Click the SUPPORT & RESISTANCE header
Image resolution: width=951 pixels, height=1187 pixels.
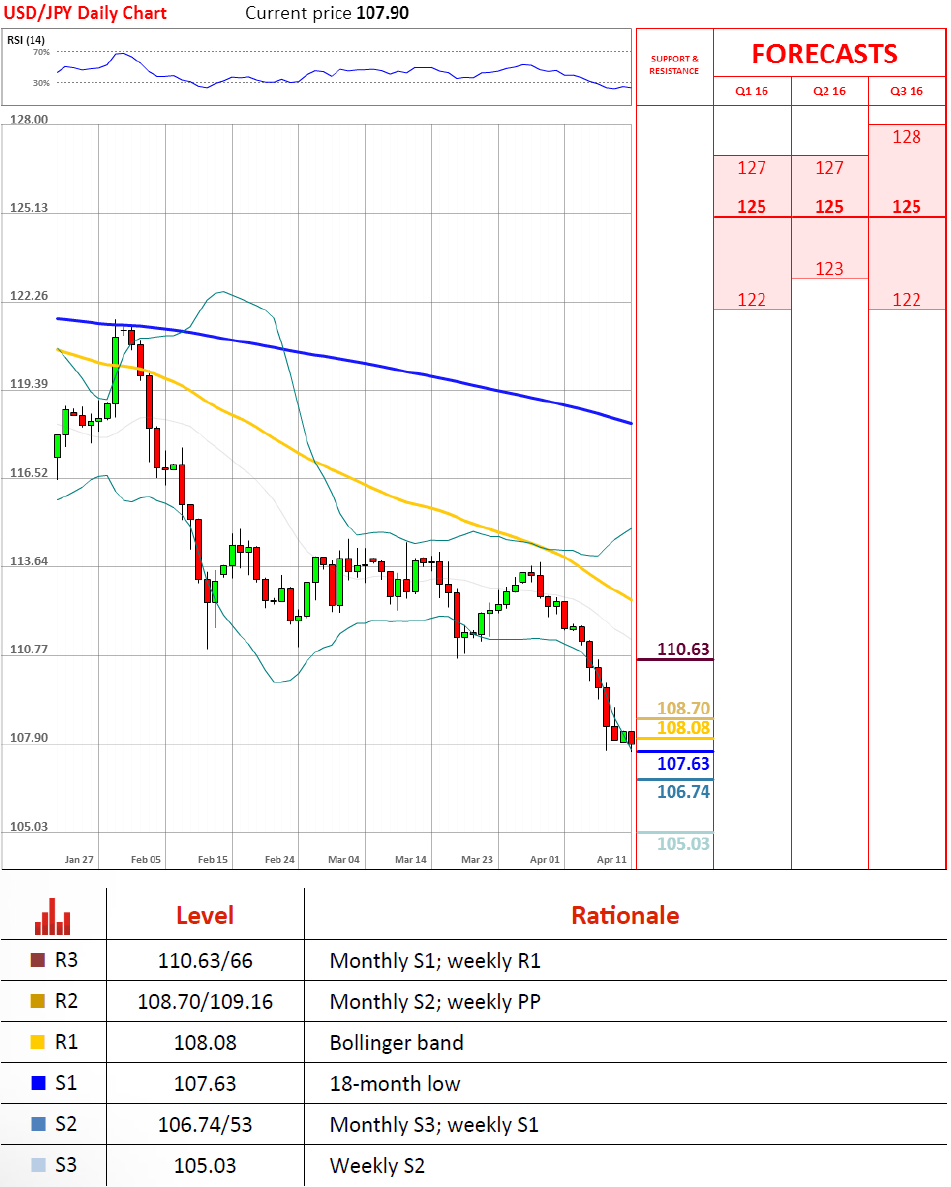[x=674, y=64]
